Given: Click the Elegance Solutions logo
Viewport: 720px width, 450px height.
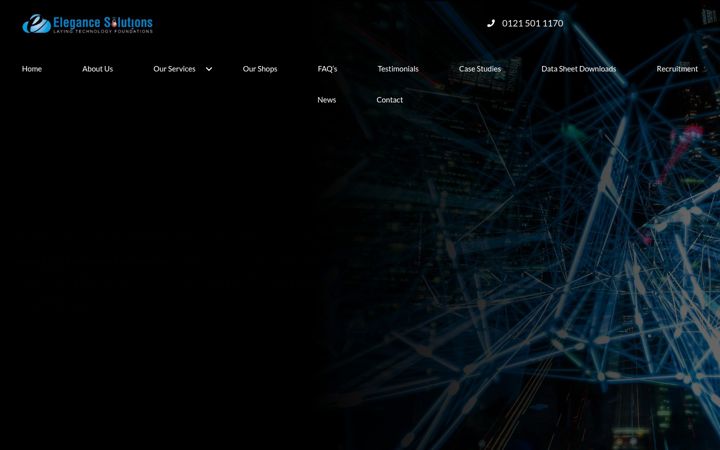Looking at the screenshot, I should tap(87, 24).
